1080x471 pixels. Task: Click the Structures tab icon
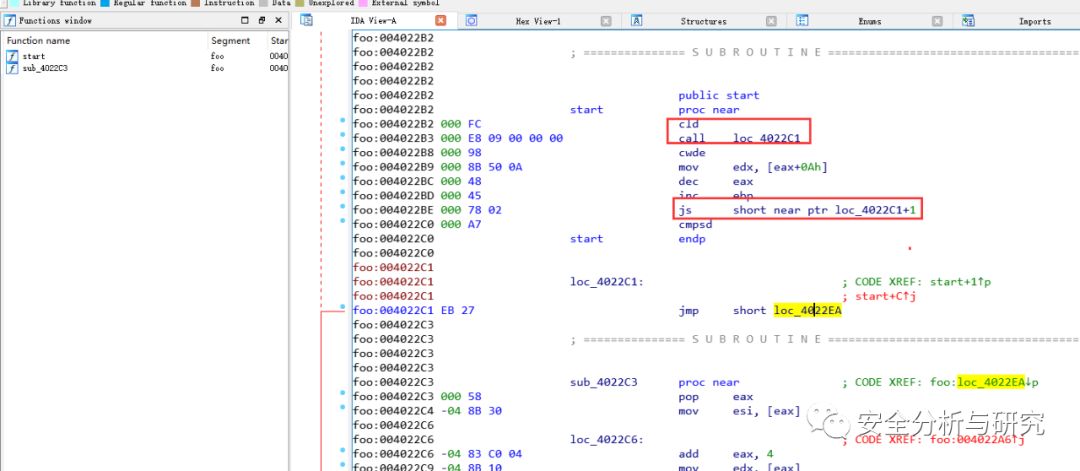[637, 21]
